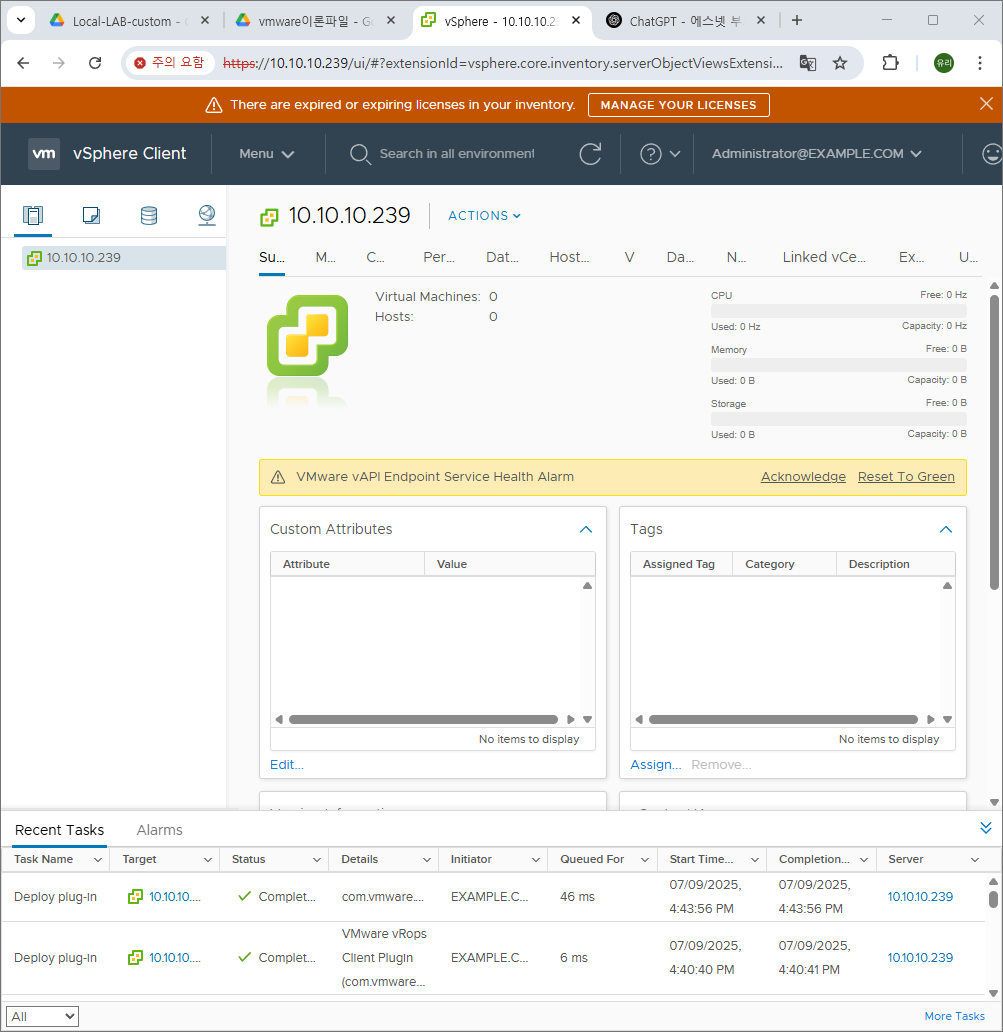The image size is (1003, 1032).
Task: Acknowledge the vAPI Endpoint alarm
Action: [803, 477]
